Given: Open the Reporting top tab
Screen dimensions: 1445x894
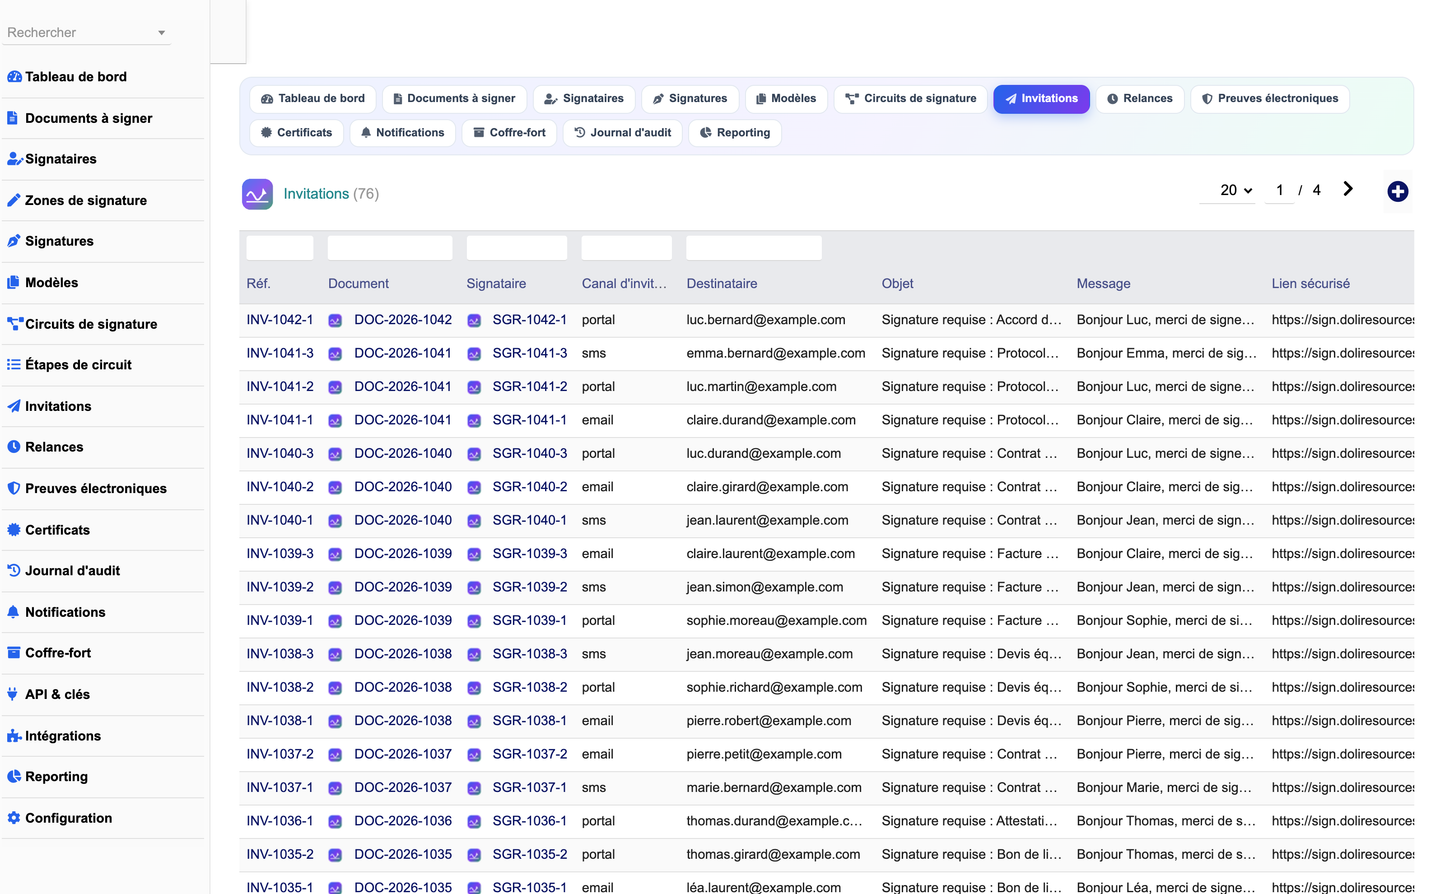Looking at the screenshot, I should (x=735, y=133).
